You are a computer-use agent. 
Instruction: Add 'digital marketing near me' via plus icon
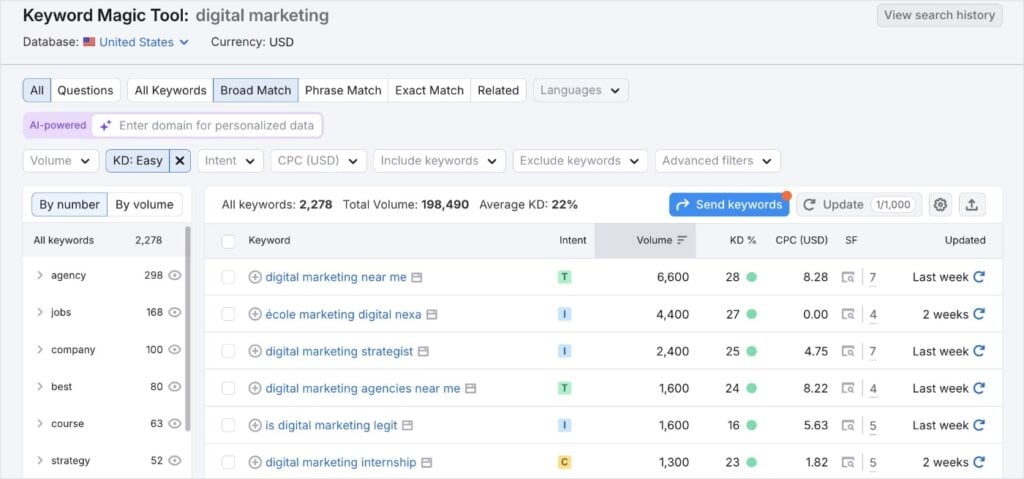[255, 277]
